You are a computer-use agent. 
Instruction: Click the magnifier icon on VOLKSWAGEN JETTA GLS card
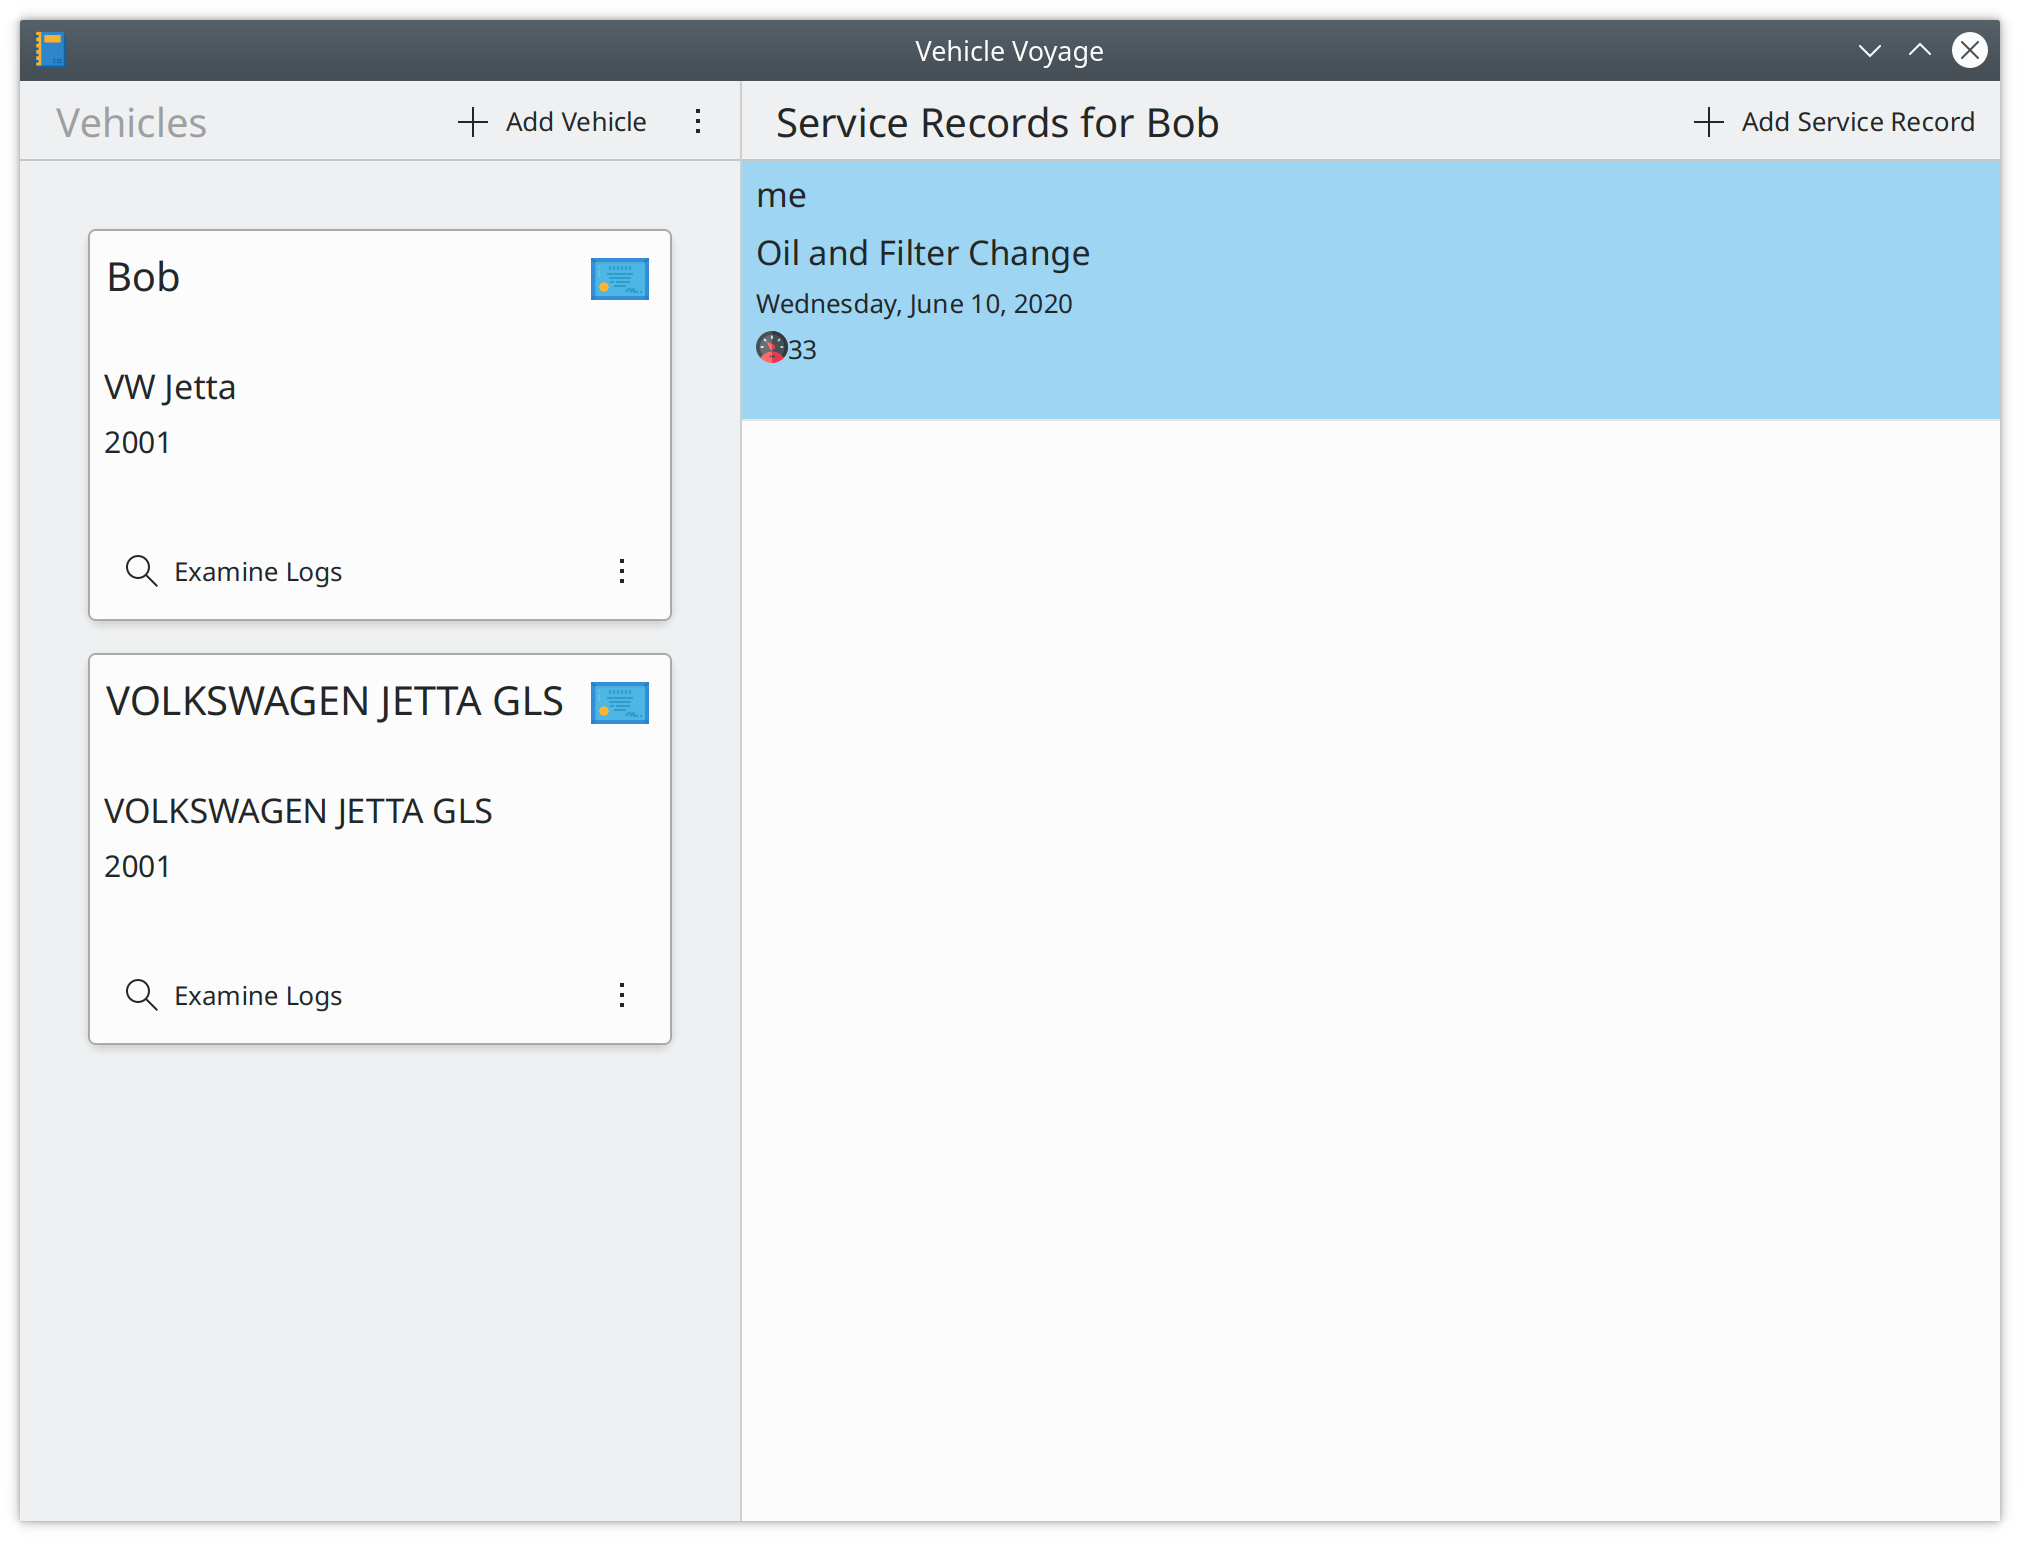(x=141, y=995)
